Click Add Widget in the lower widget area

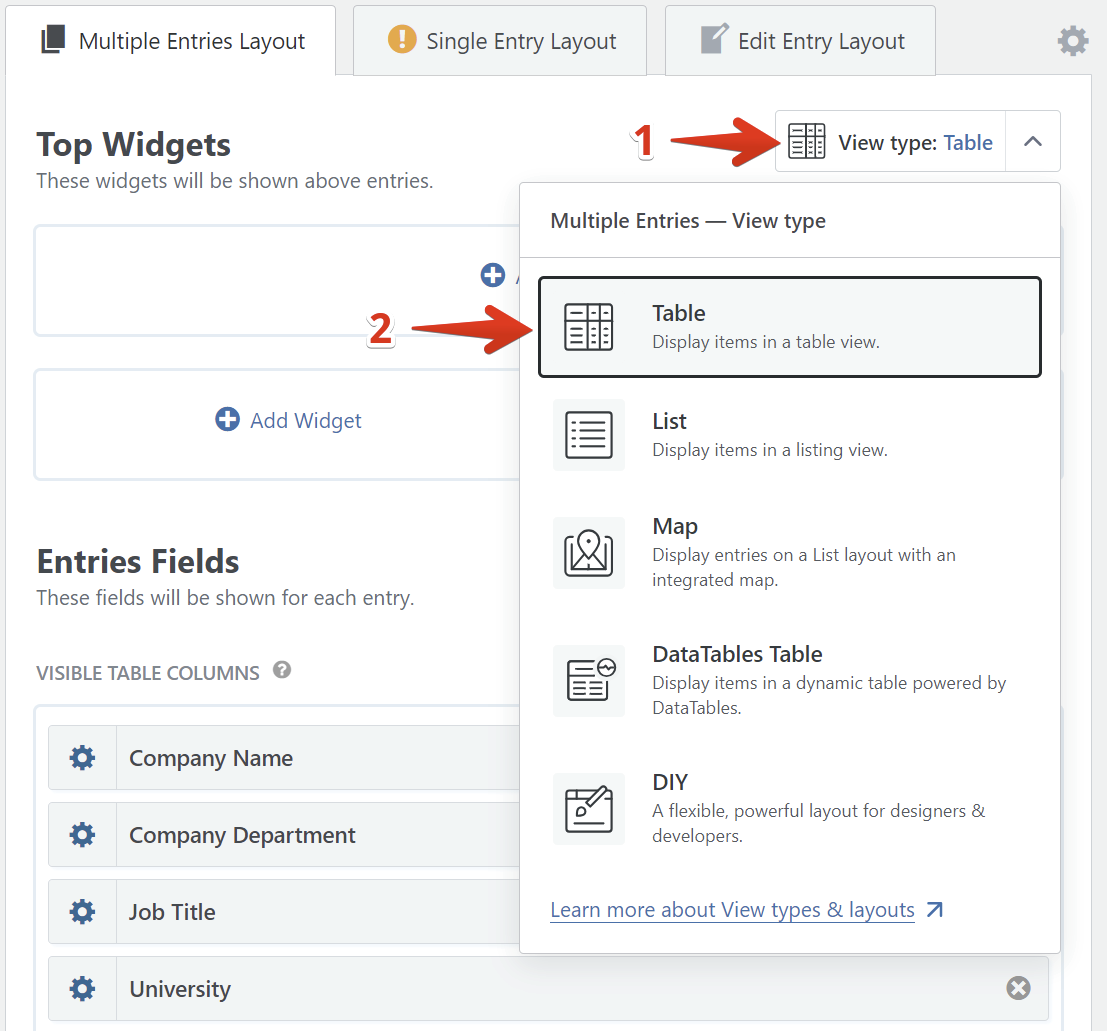click(289, 421)
